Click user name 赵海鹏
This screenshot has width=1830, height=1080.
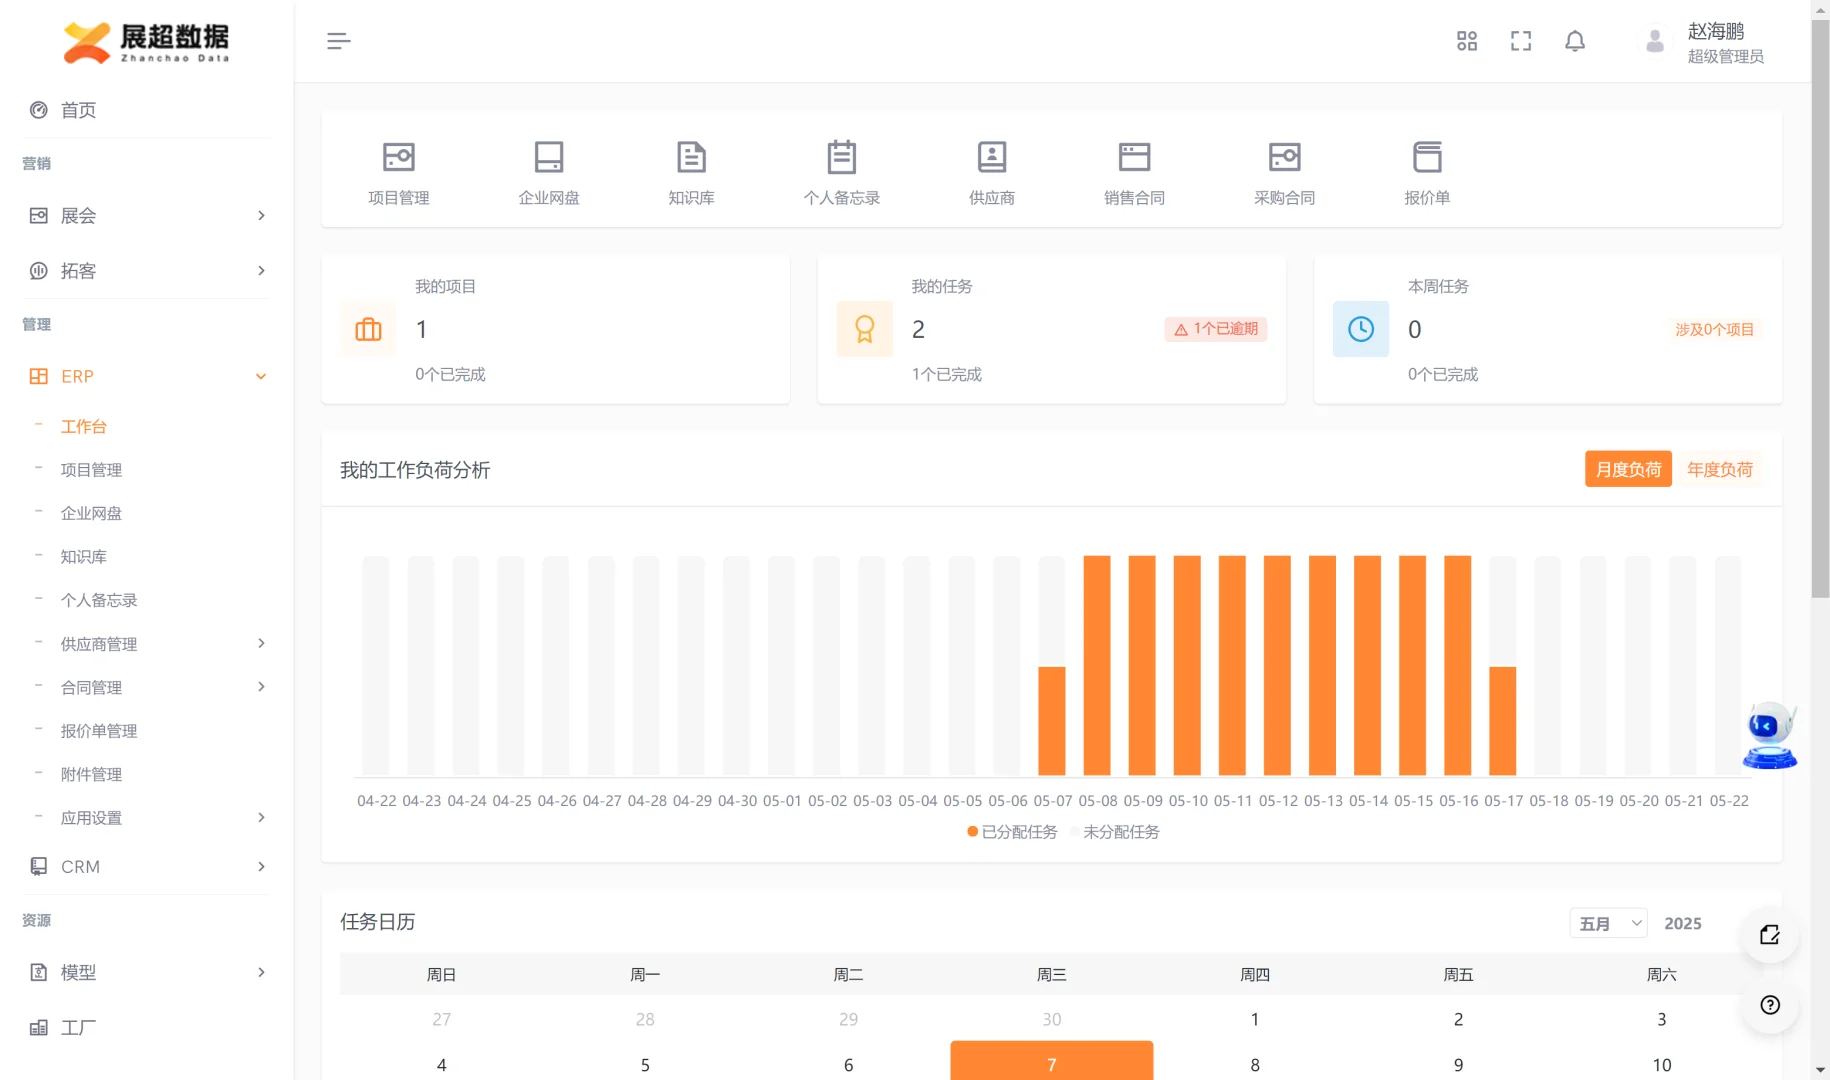coord(1716,31)
